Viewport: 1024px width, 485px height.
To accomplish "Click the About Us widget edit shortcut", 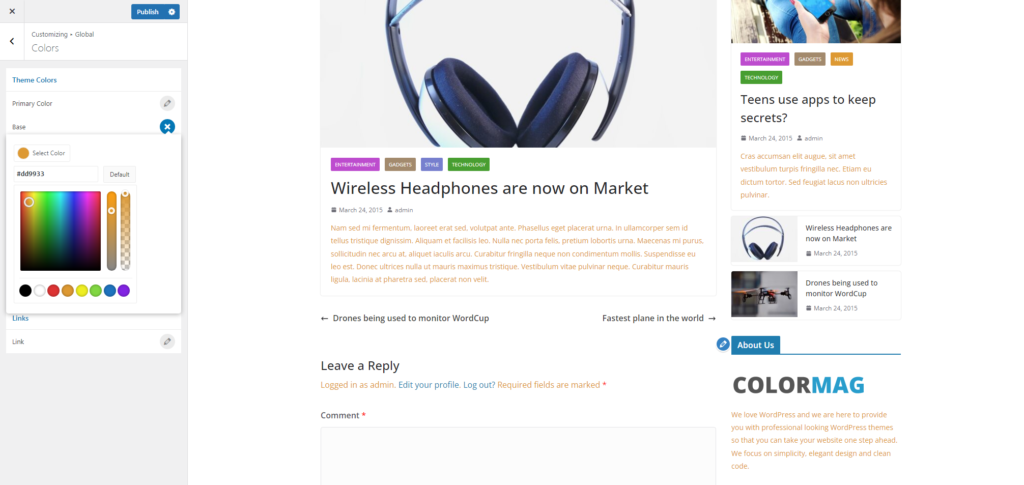I will [723, 344].
